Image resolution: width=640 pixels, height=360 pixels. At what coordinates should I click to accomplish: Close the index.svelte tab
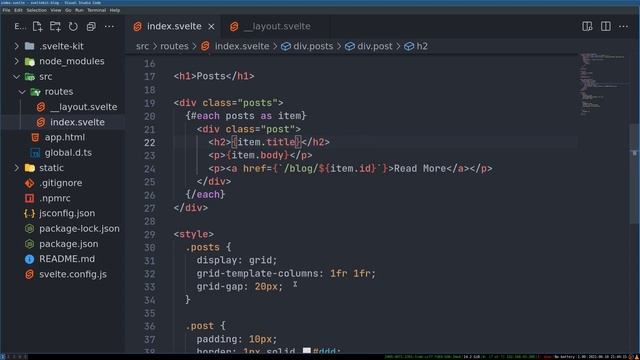[211, 27]
